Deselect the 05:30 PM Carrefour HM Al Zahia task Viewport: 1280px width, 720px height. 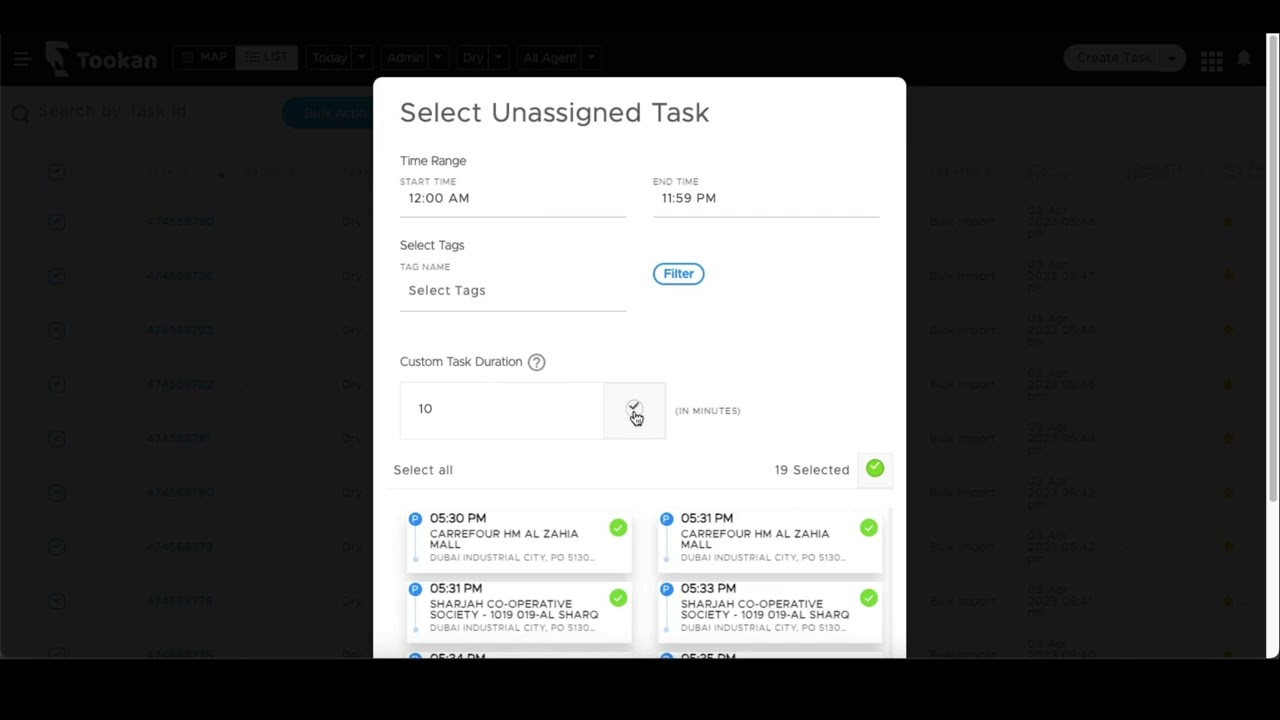618,527
